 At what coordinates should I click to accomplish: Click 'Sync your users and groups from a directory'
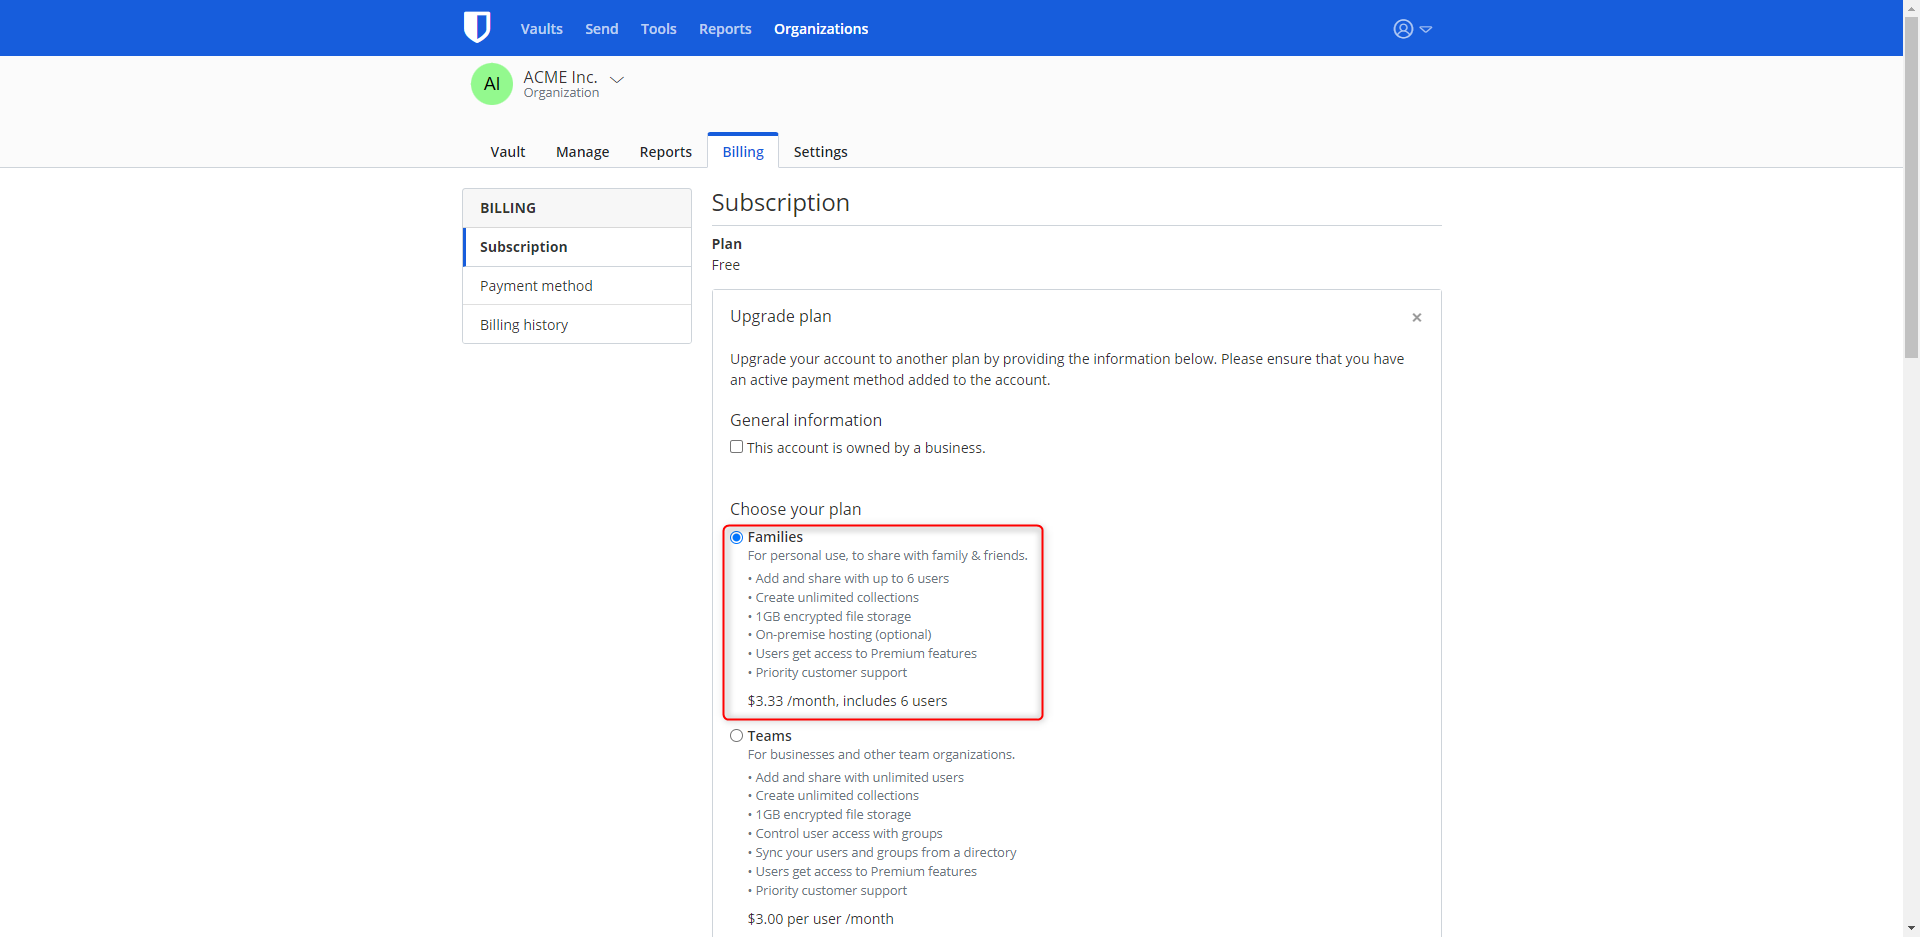click(x=886, y=853)
